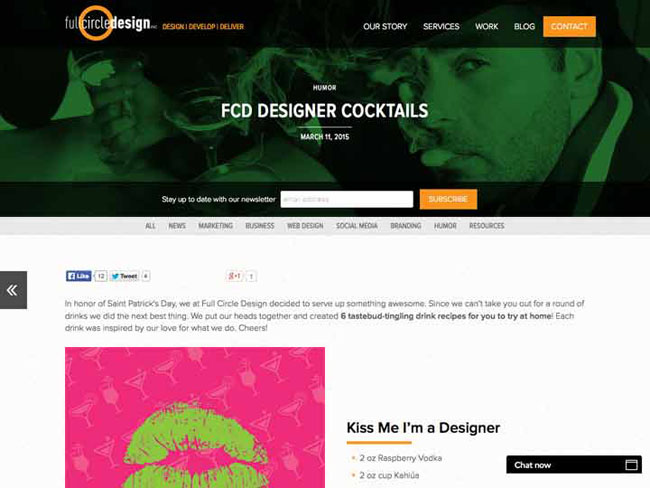This screenshot has height=488, width=650.
Task: Click the Subscribe button
Action: pos(448,199)
